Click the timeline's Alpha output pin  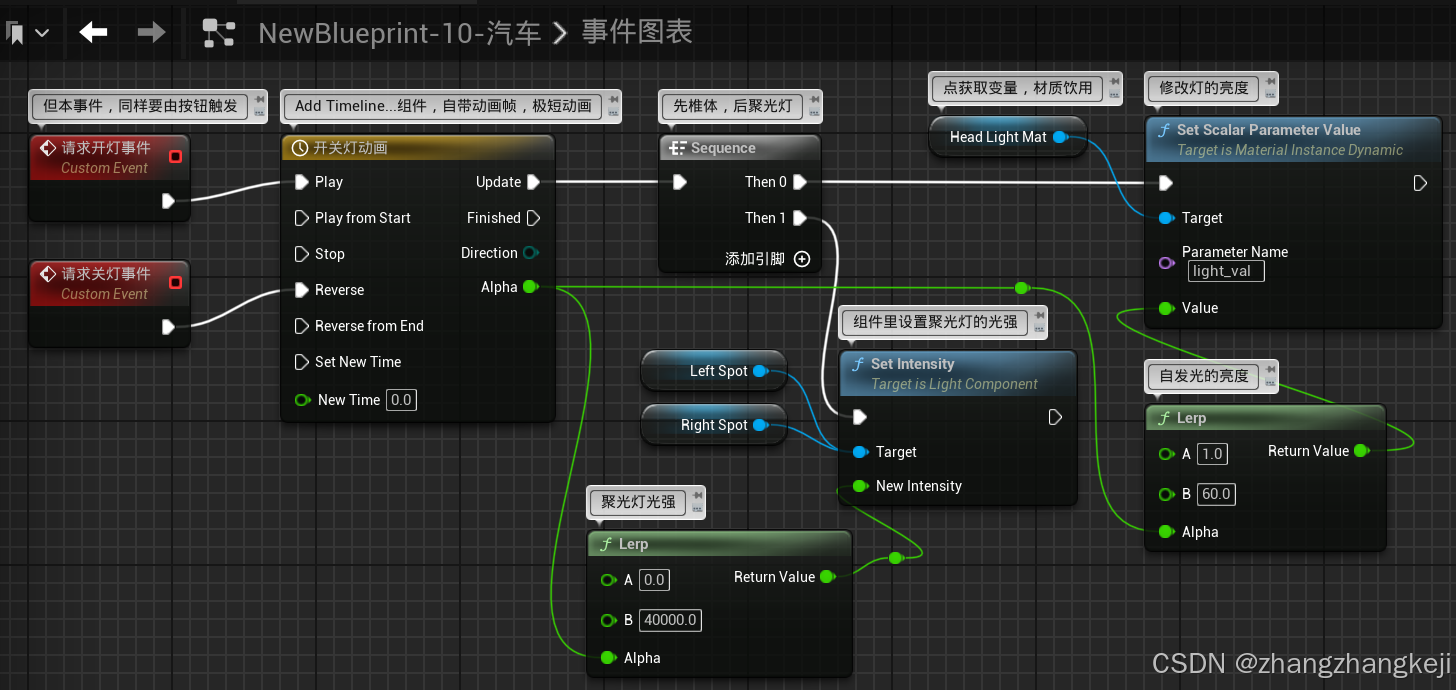pos(531,287)
